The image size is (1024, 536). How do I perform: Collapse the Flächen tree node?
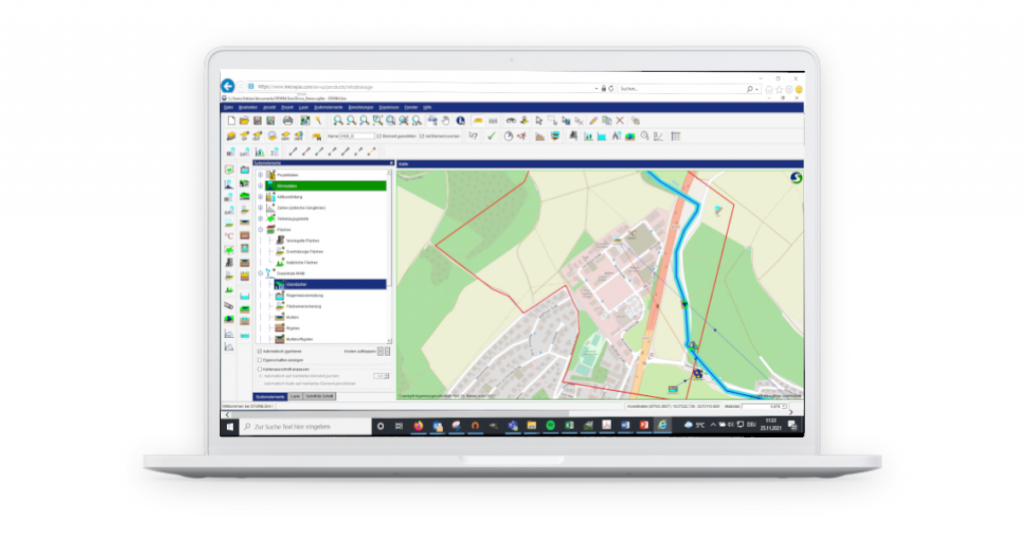pyautogui.click(x=260, y=230)
